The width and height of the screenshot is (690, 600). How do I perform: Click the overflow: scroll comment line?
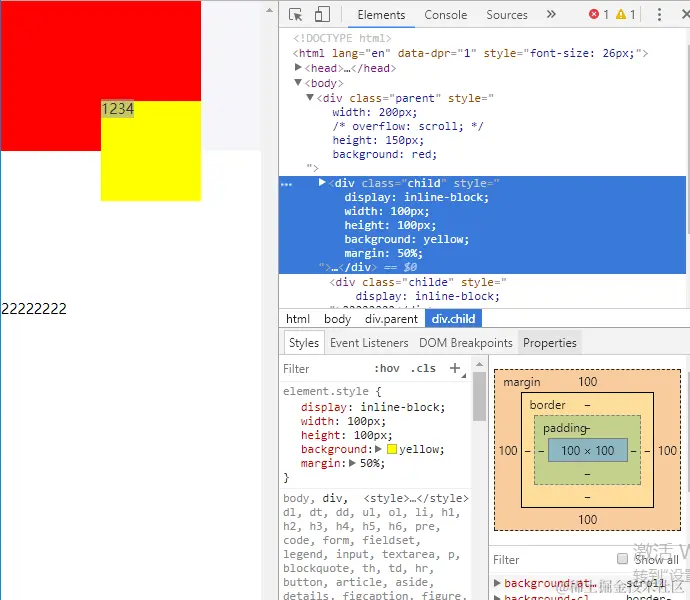[408, 126]
